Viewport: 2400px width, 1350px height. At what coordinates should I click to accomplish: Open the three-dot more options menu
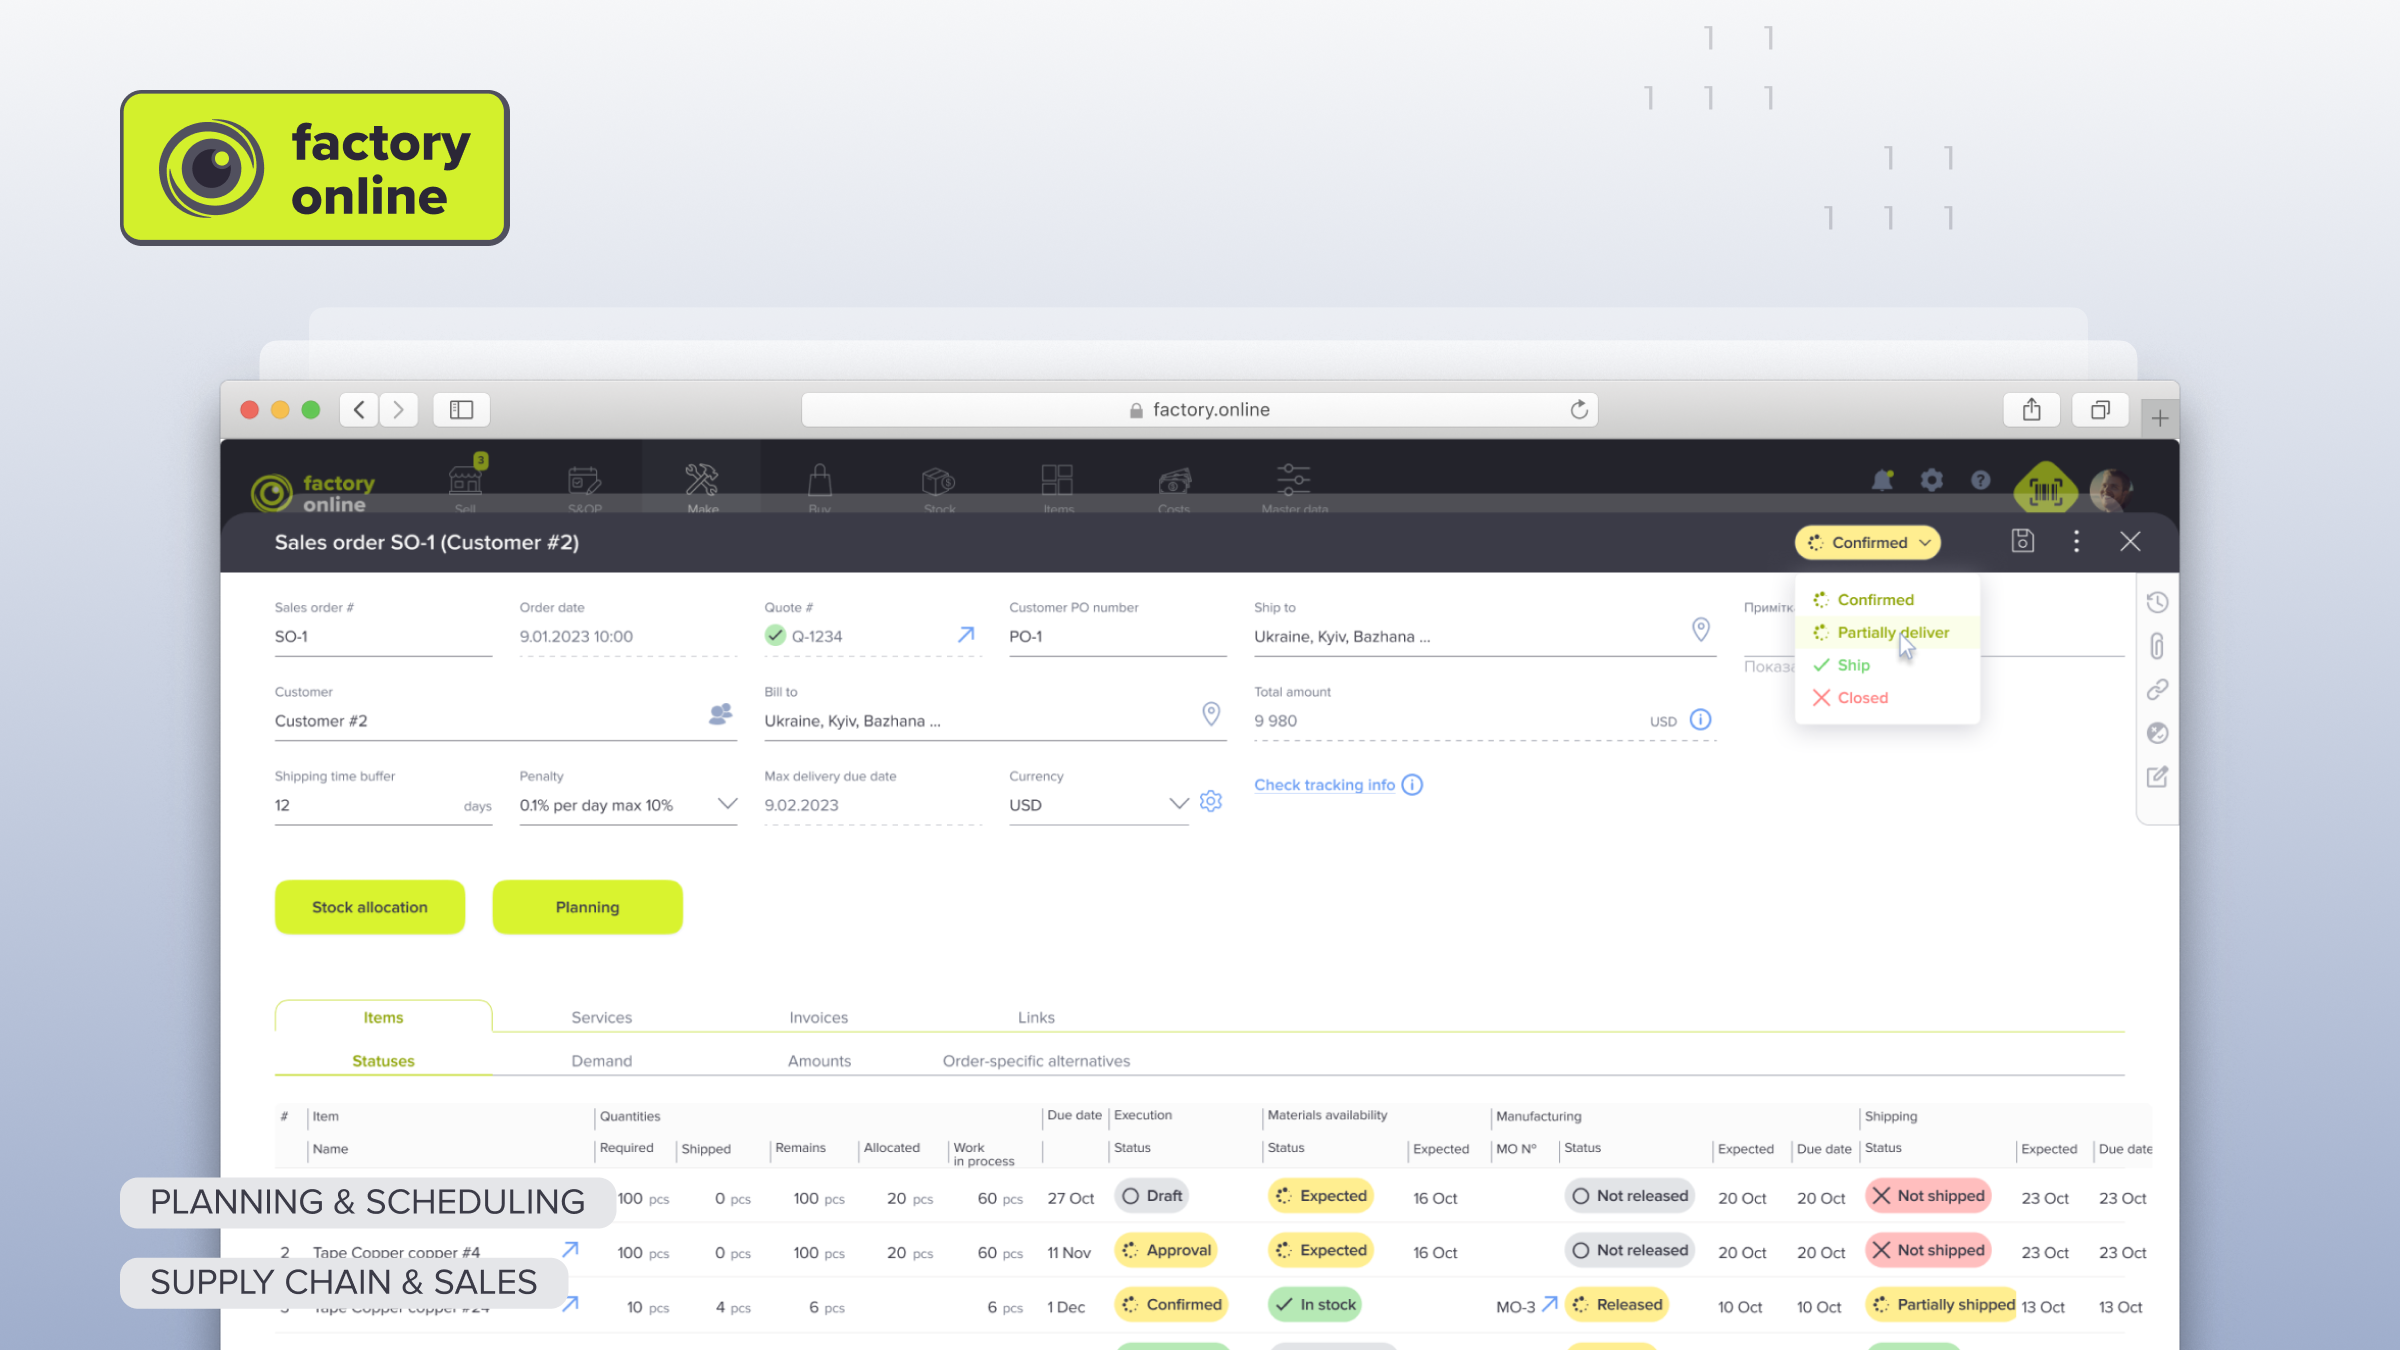(2077, 541)
